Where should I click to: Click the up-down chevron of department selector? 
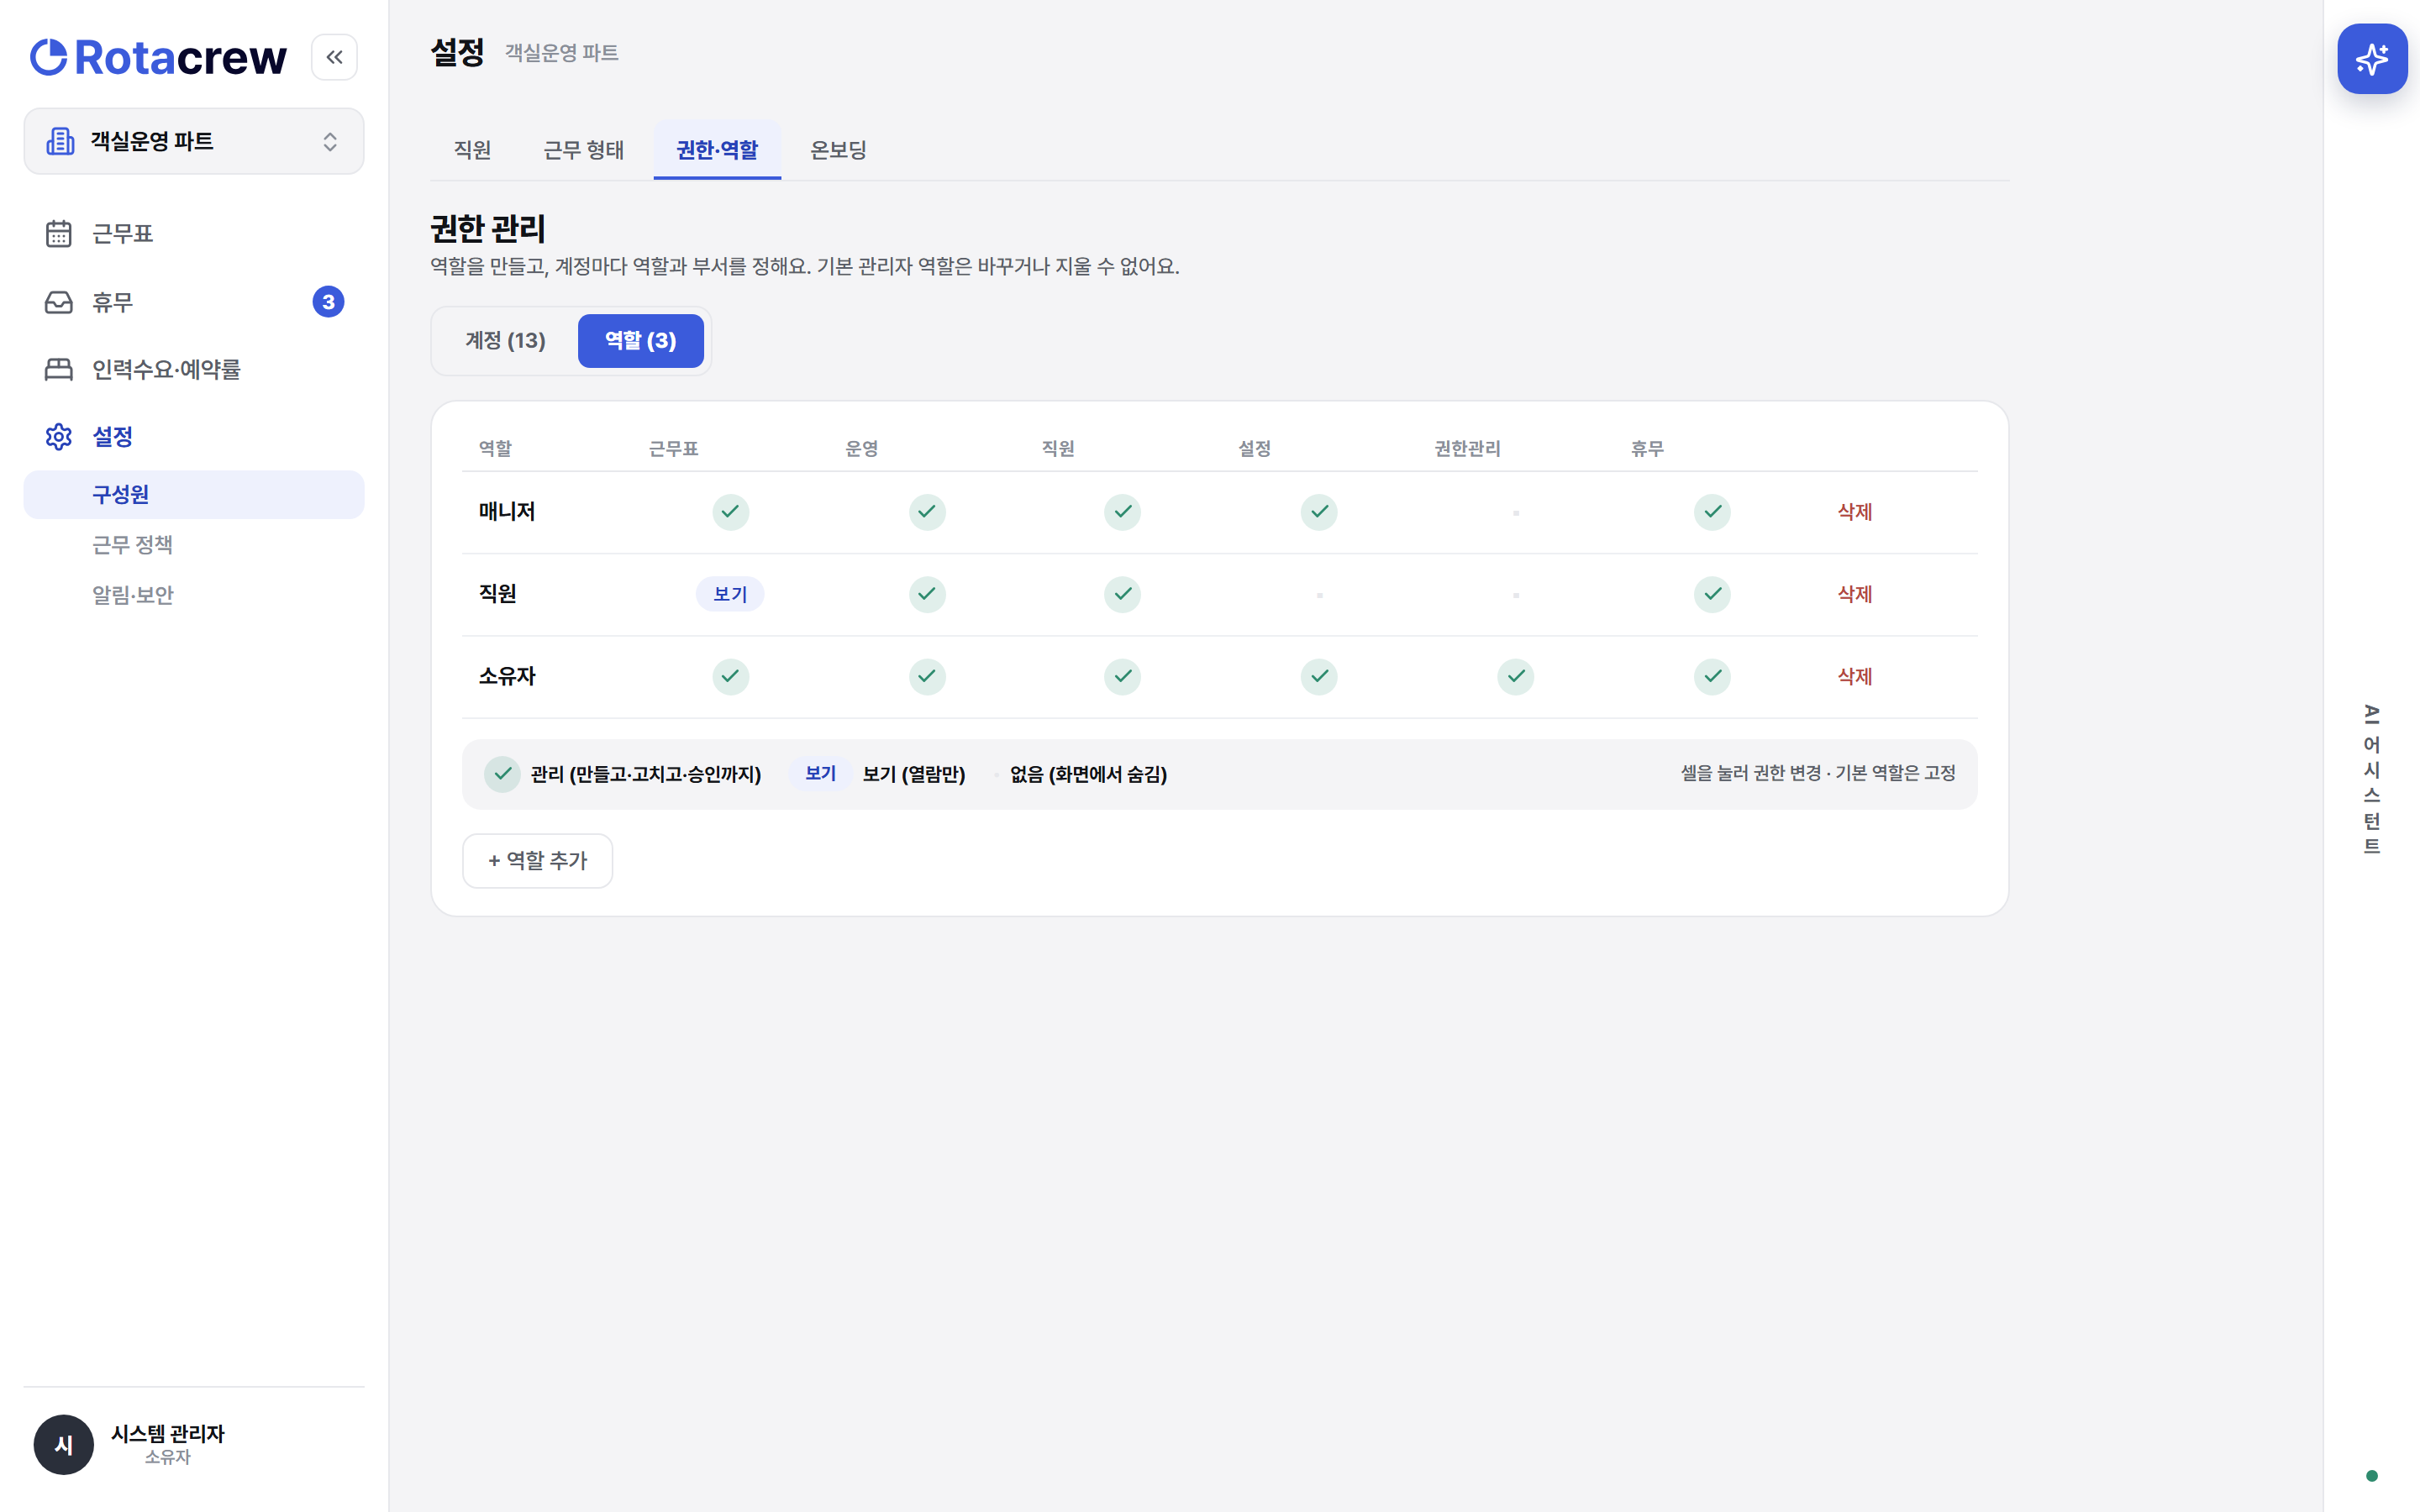coord(330,141)
